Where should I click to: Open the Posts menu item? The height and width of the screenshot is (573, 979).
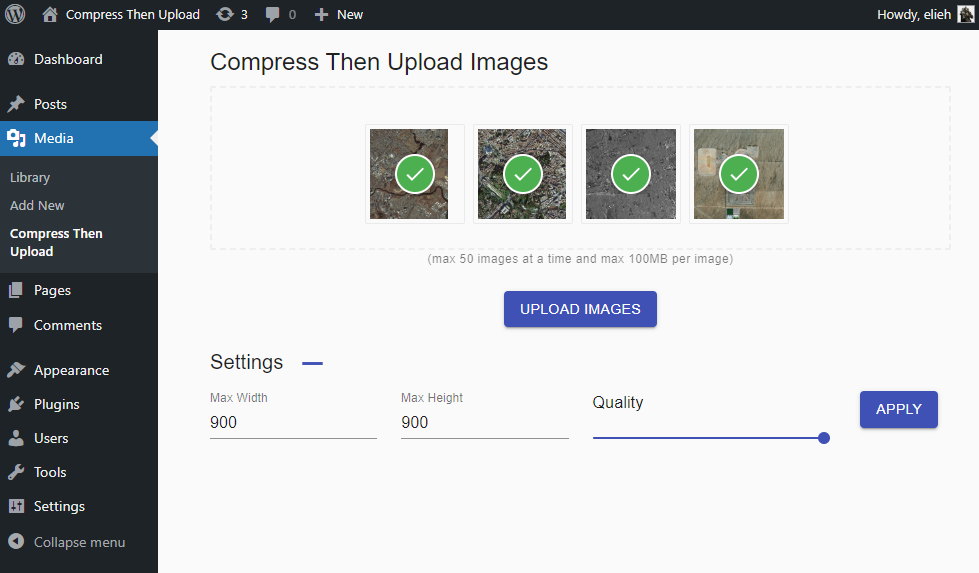[79, 104]
